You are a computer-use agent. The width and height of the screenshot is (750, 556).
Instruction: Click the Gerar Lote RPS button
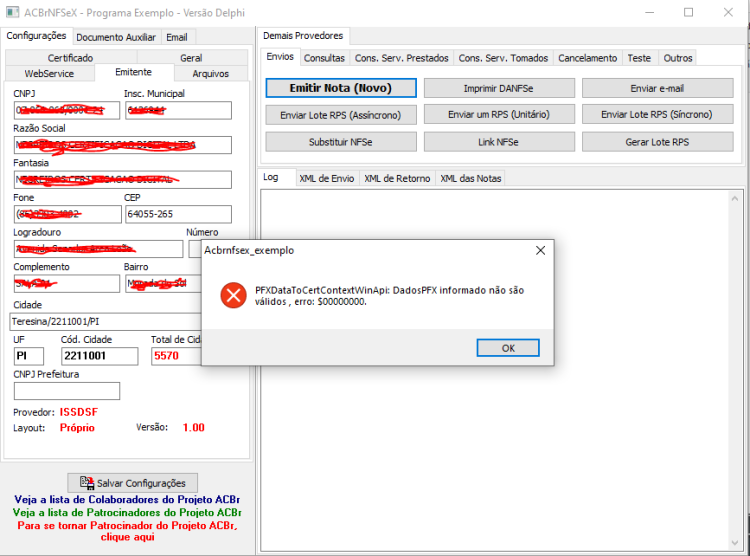click(657, 142)
